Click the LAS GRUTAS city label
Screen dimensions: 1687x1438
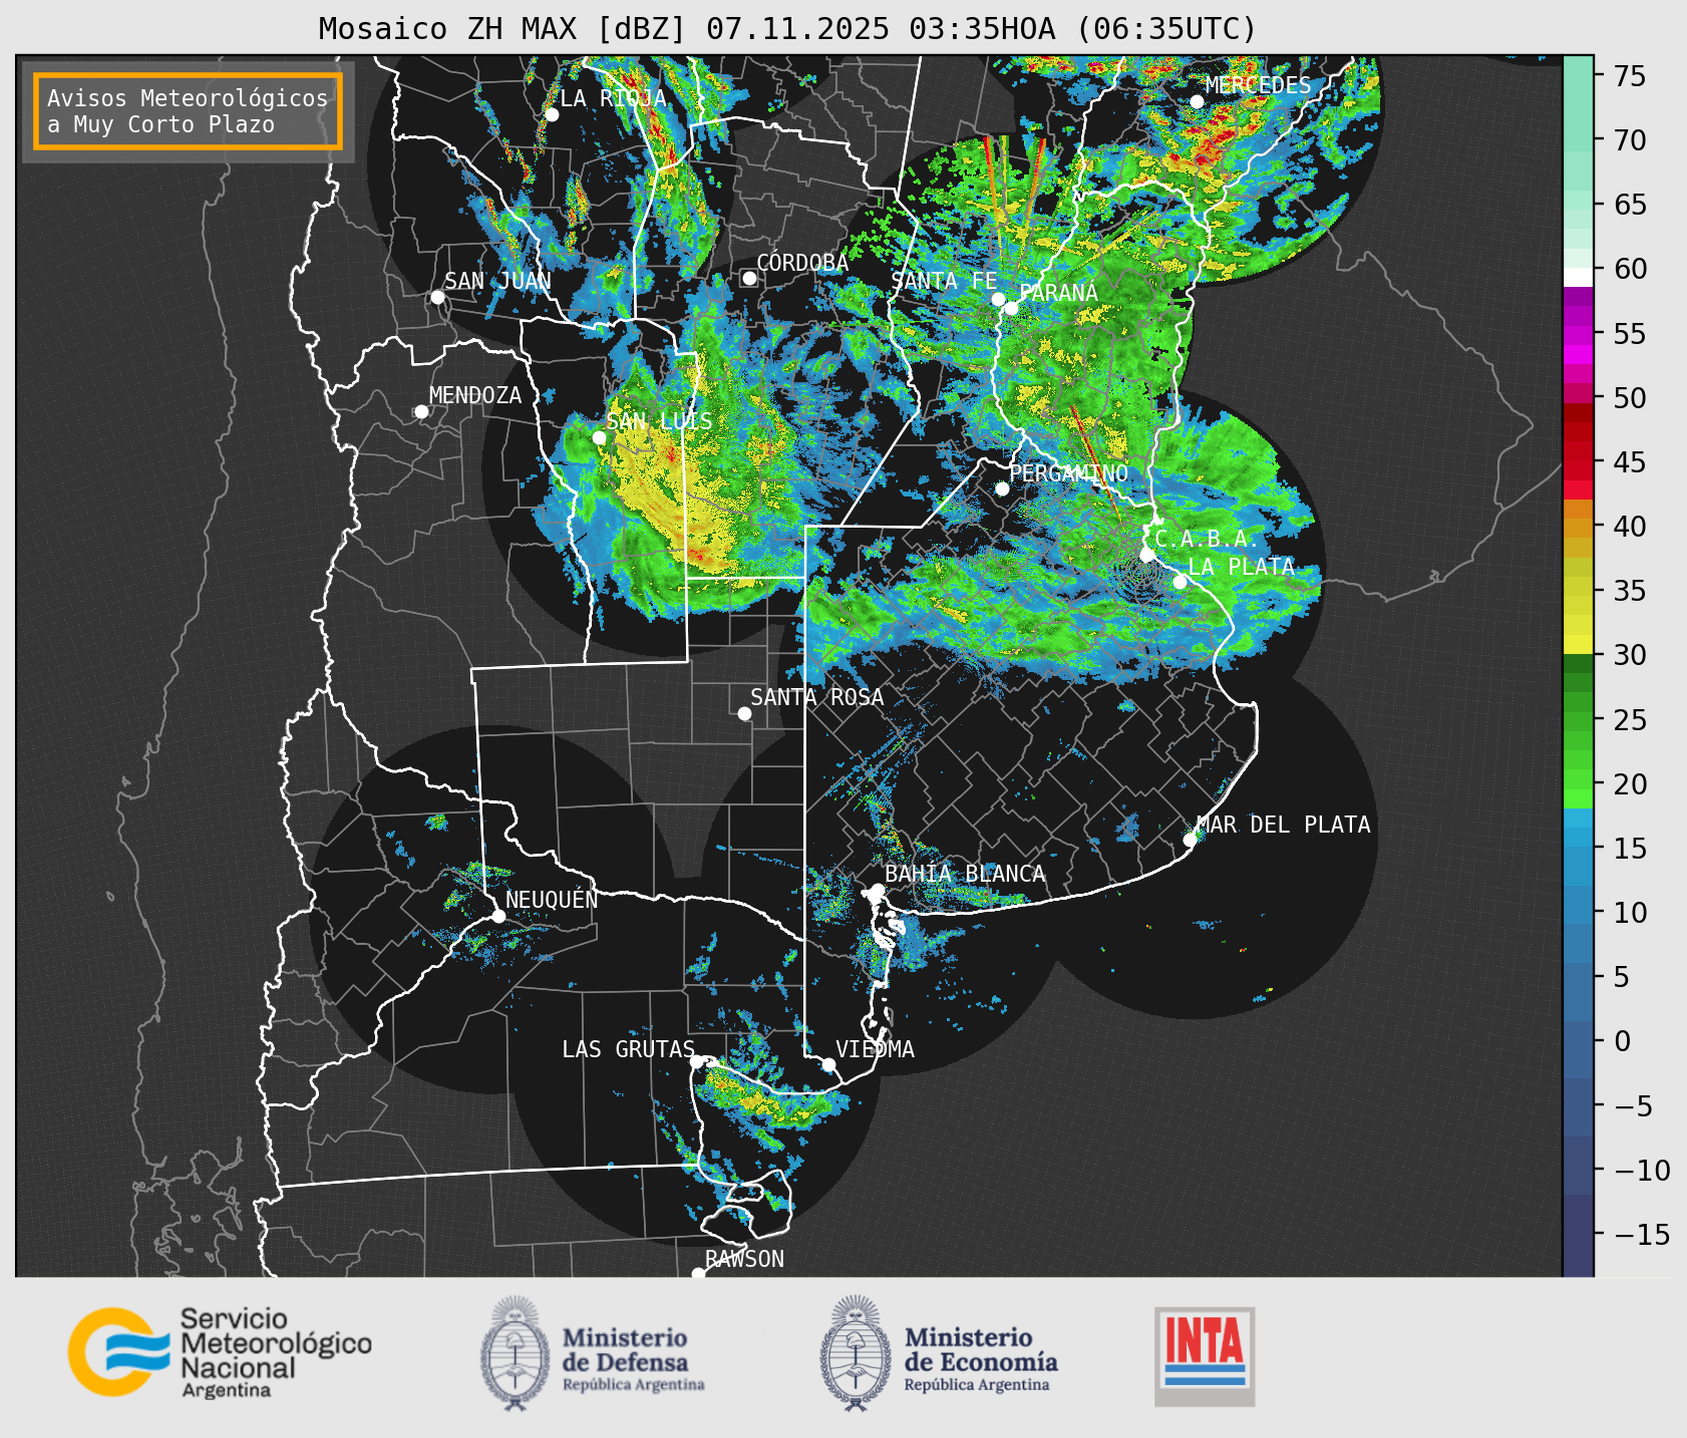pyautogui.click(x=628, y=1049)
